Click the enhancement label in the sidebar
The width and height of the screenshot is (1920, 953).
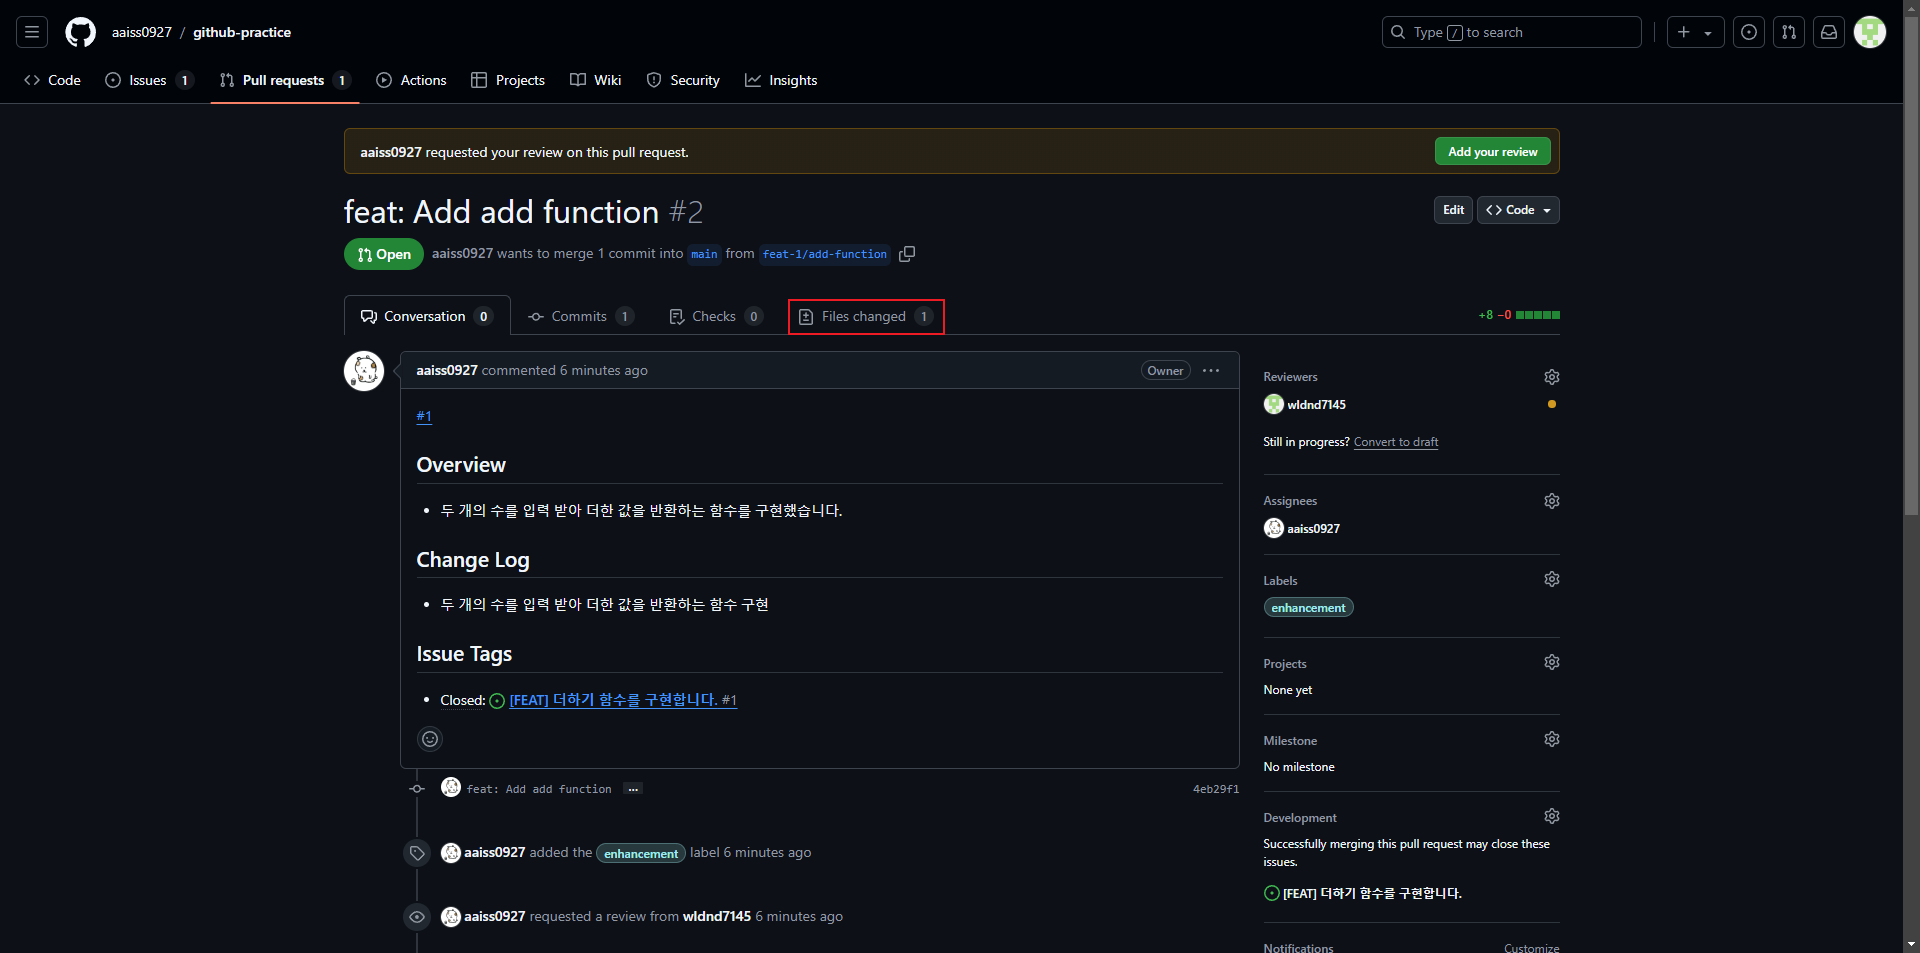tap(1309, 607)
